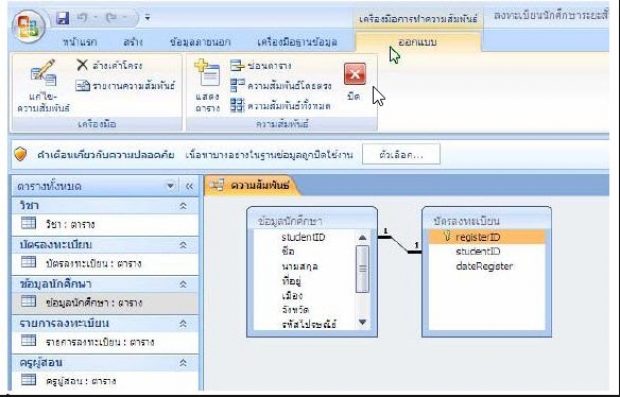Collapse the รายการลงทะเบียน group
Screen dimensions: 620x397
183,323
